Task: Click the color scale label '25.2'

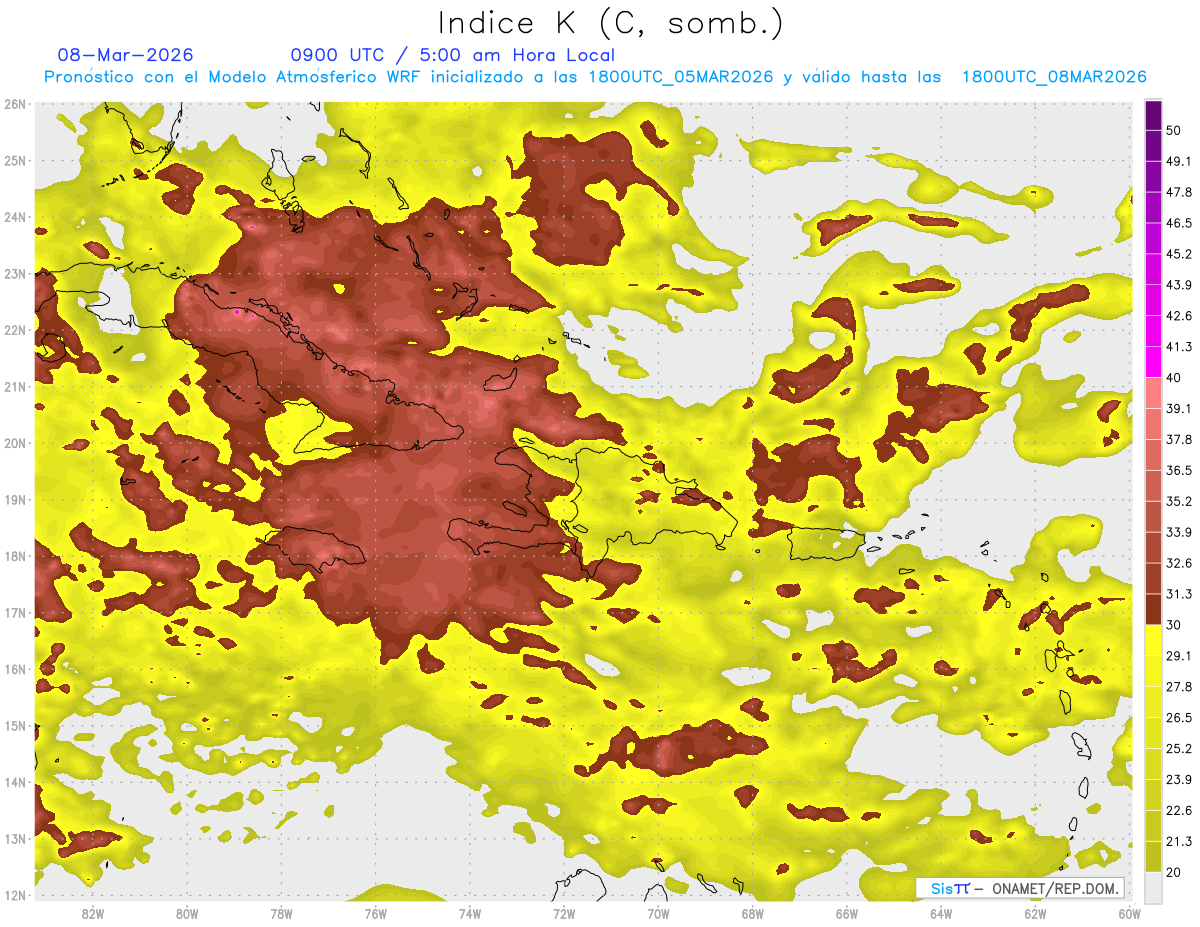Action: [1178, 748]
